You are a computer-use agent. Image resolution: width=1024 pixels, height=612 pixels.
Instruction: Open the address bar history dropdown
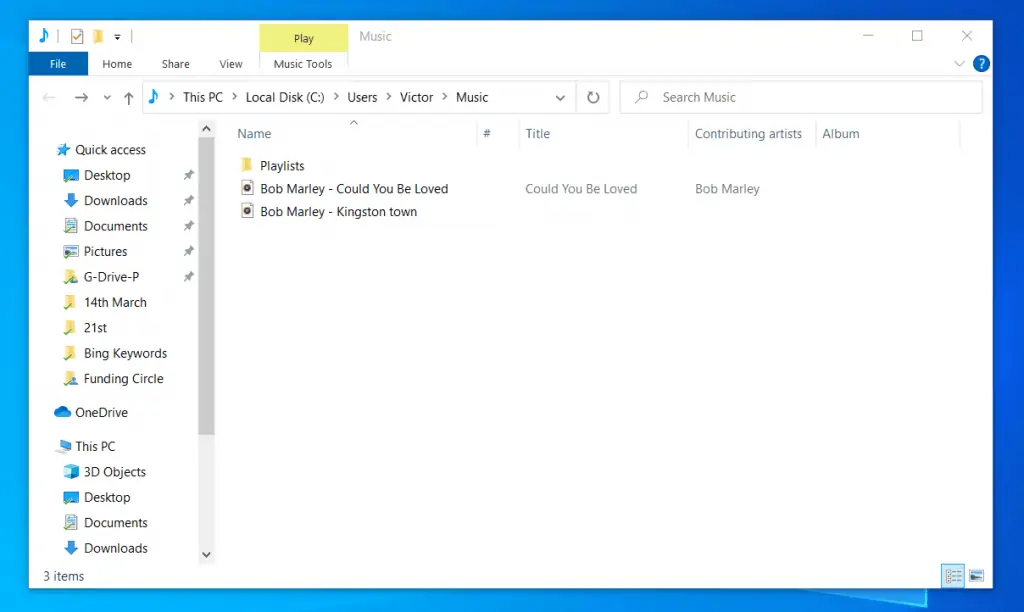(x=561, y=96)
